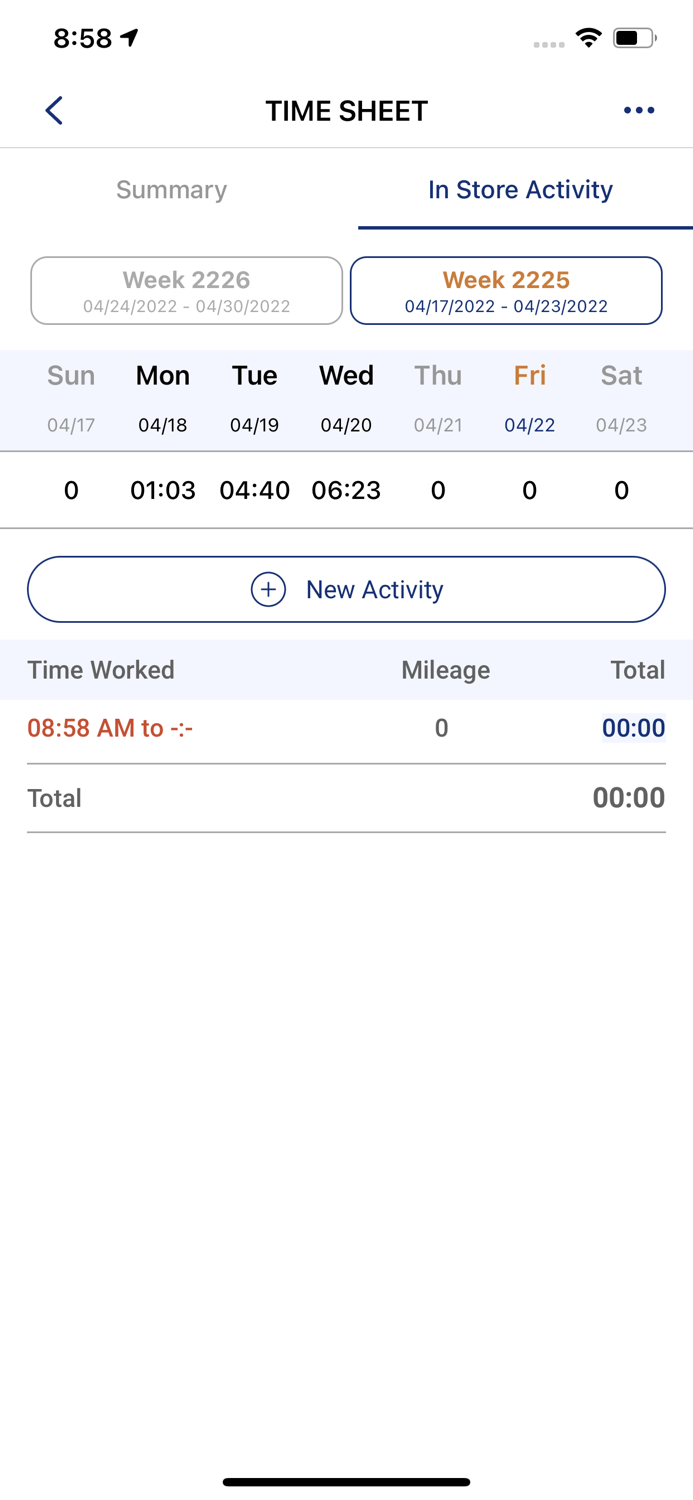Tap the Wi-Fi icon in status bar
Screen dimensions: 693x1500
pos(588,37)
